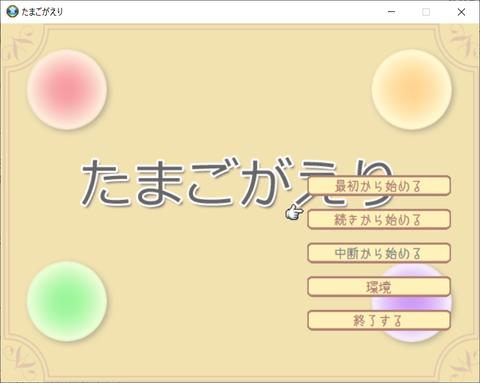Resume from suspend with 中断から始める
Image resolution: width=480 pixels, height=383 pixels.
(379, 253)
